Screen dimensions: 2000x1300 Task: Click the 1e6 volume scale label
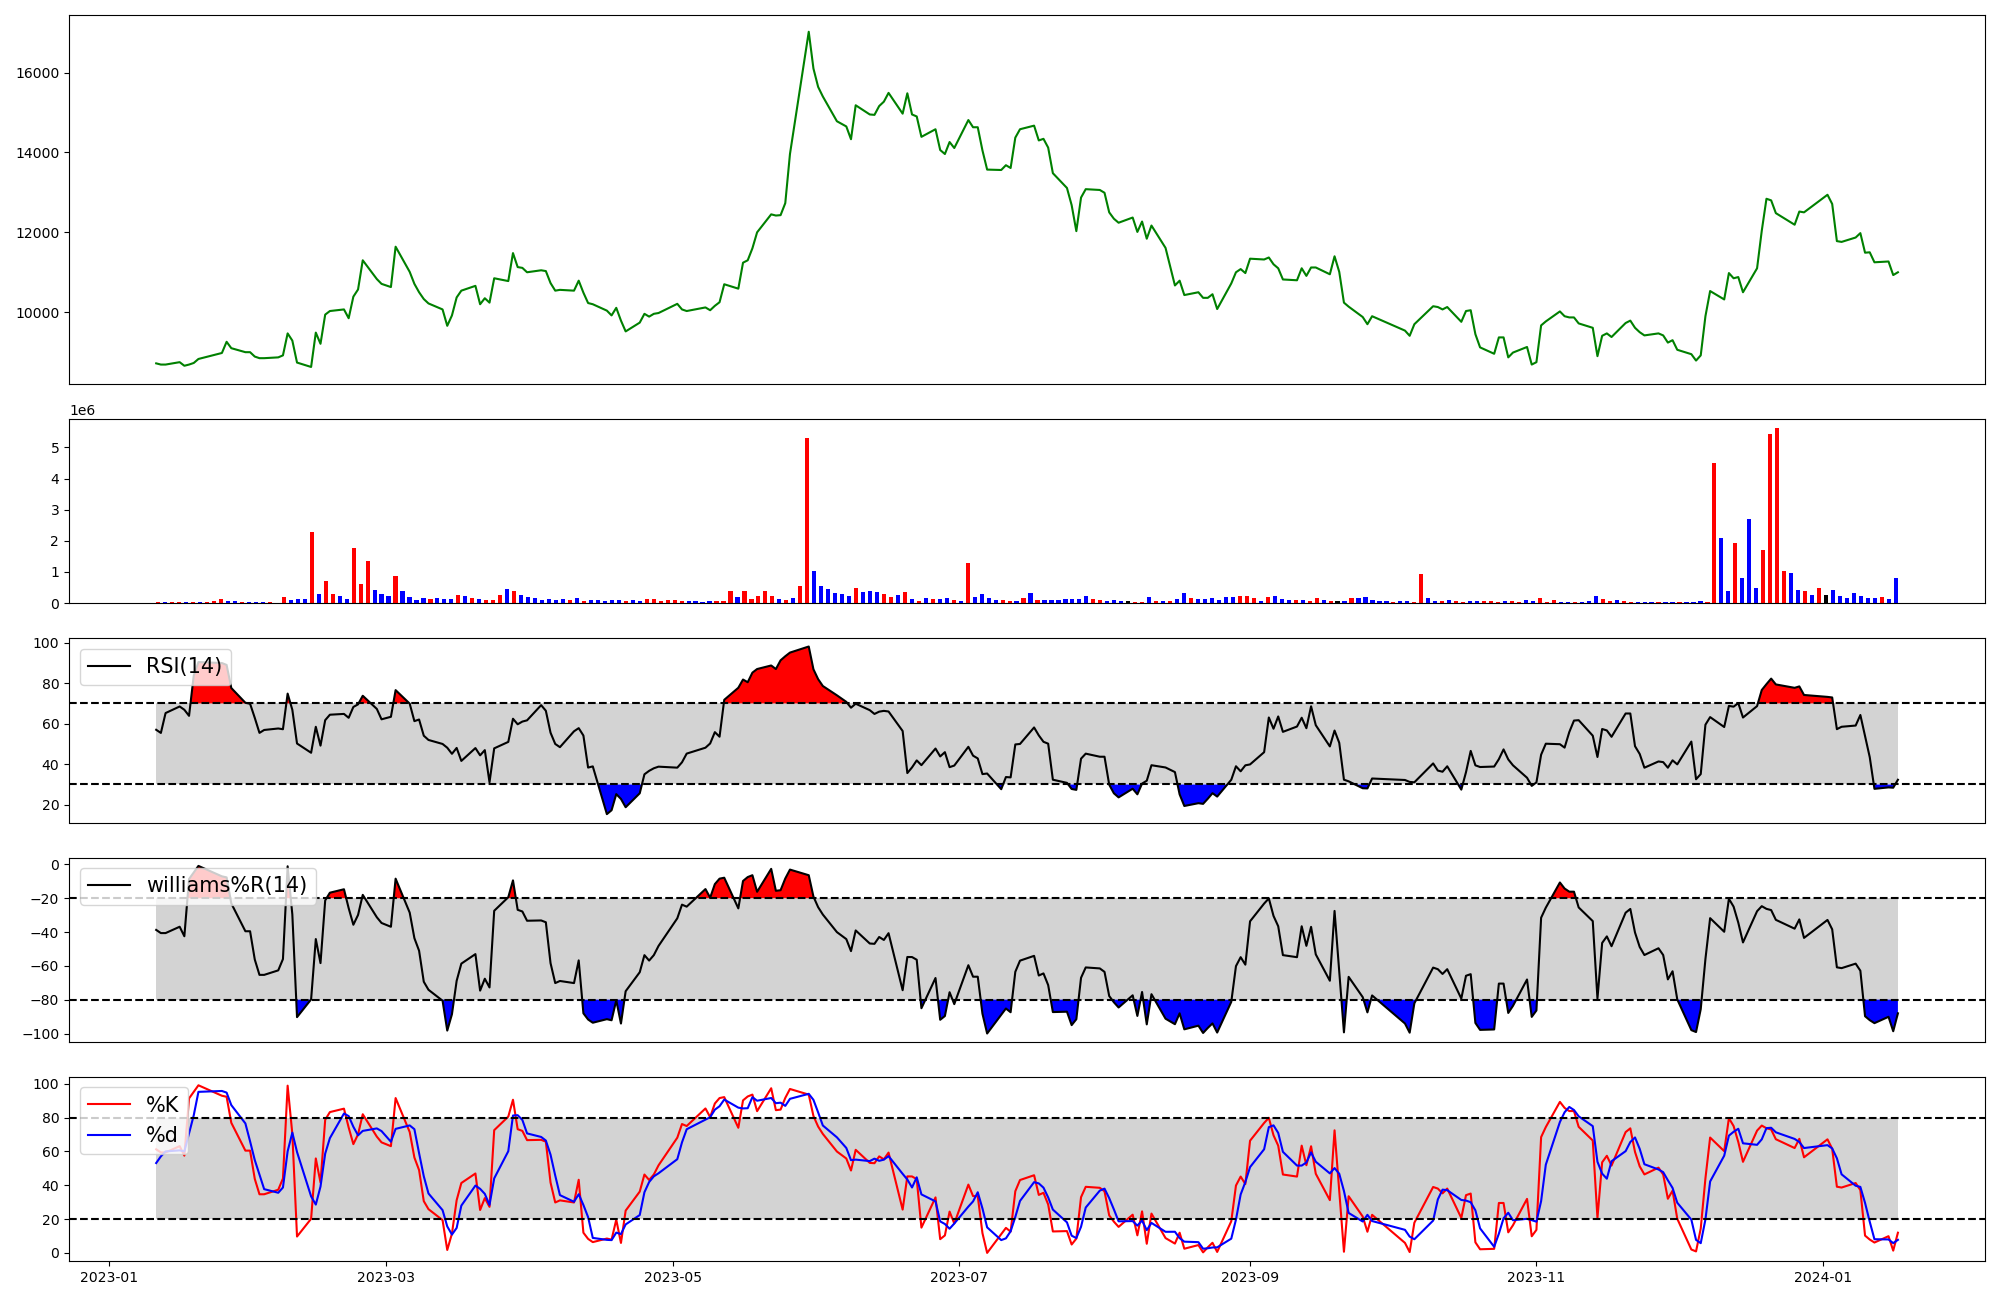82,410
